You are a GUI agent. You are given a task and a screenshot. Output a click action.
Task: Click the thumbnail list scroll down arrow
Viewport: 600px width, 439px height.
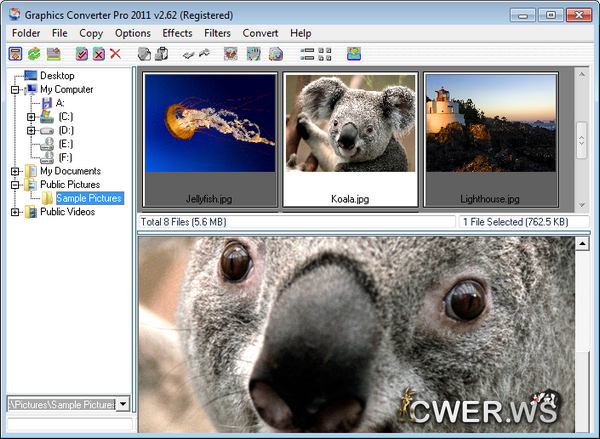click(x=581, y=202)
